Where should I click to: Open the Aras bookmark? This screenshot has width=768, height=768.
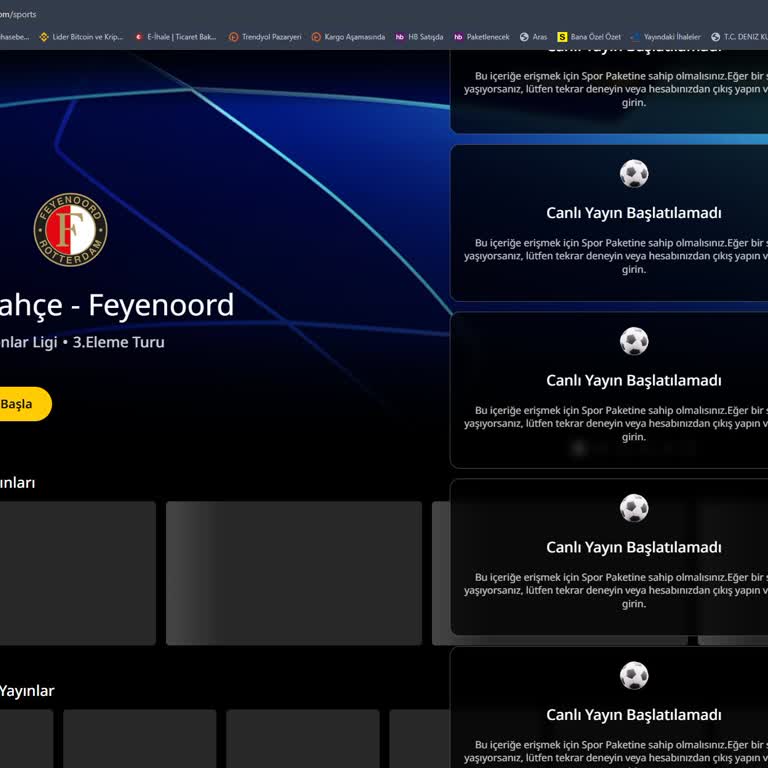(534, 37)
